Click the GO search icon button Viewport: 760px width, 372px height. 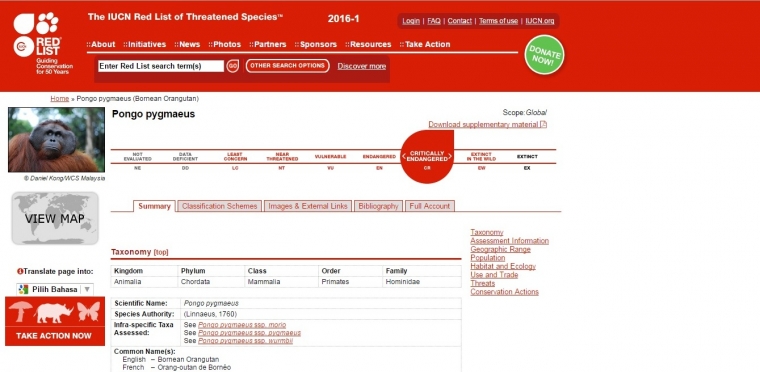(233, 66)
